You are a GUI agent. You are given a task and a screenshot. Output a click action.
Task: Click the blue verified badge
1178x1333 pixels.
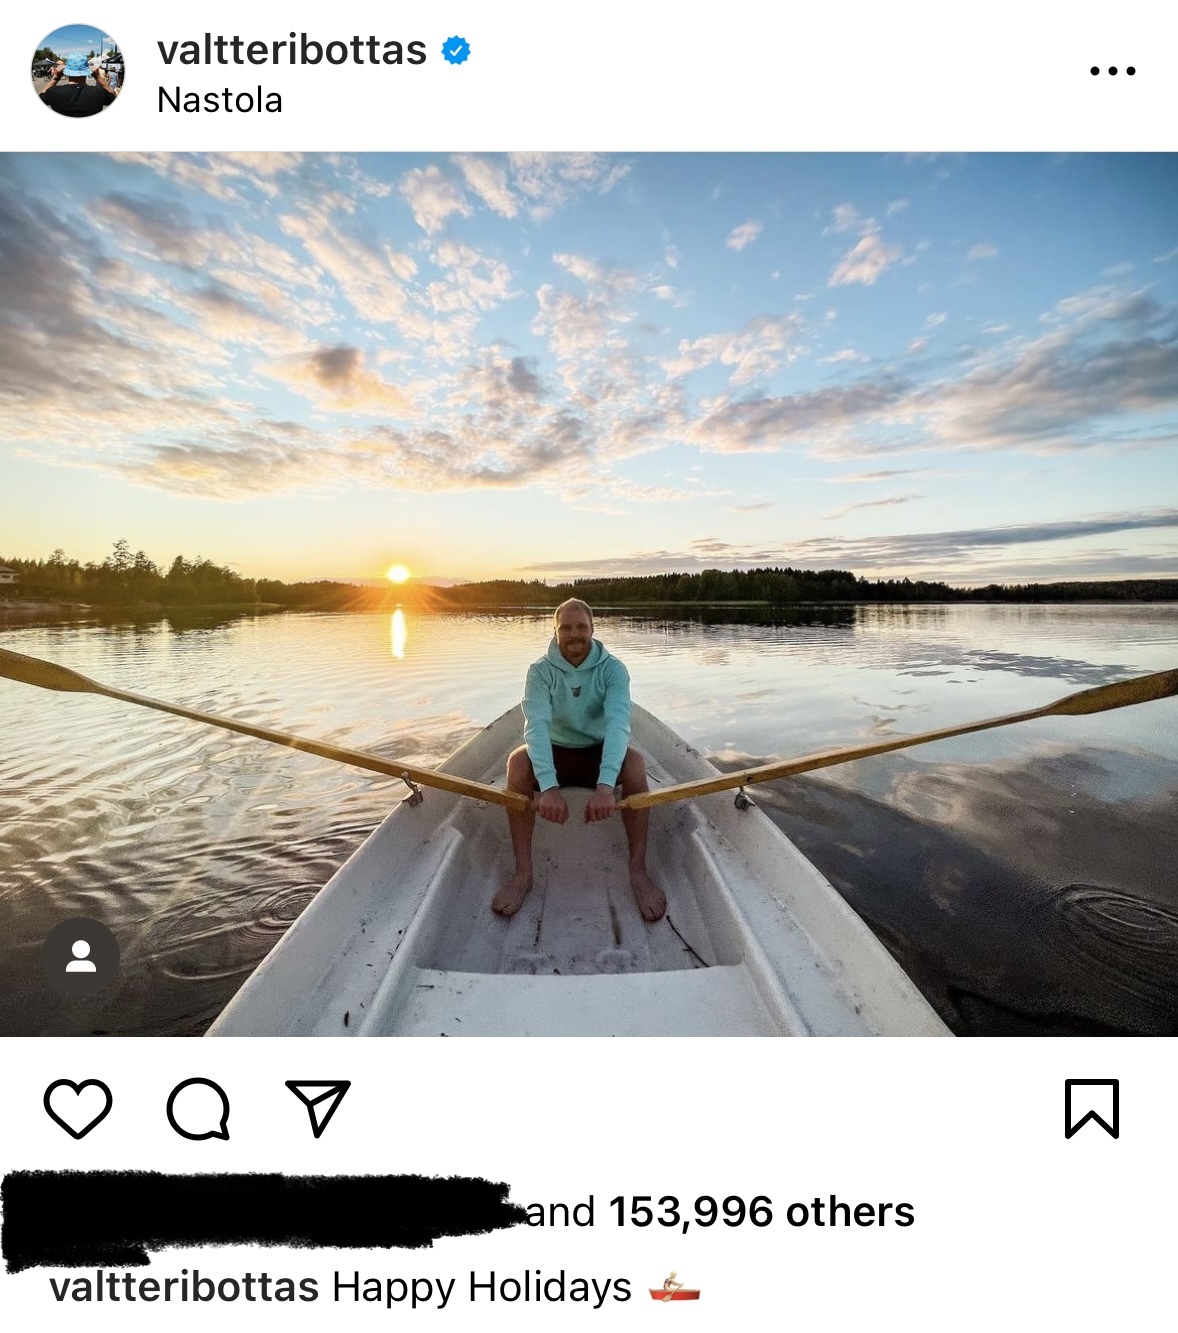click(x=456, y=50)
